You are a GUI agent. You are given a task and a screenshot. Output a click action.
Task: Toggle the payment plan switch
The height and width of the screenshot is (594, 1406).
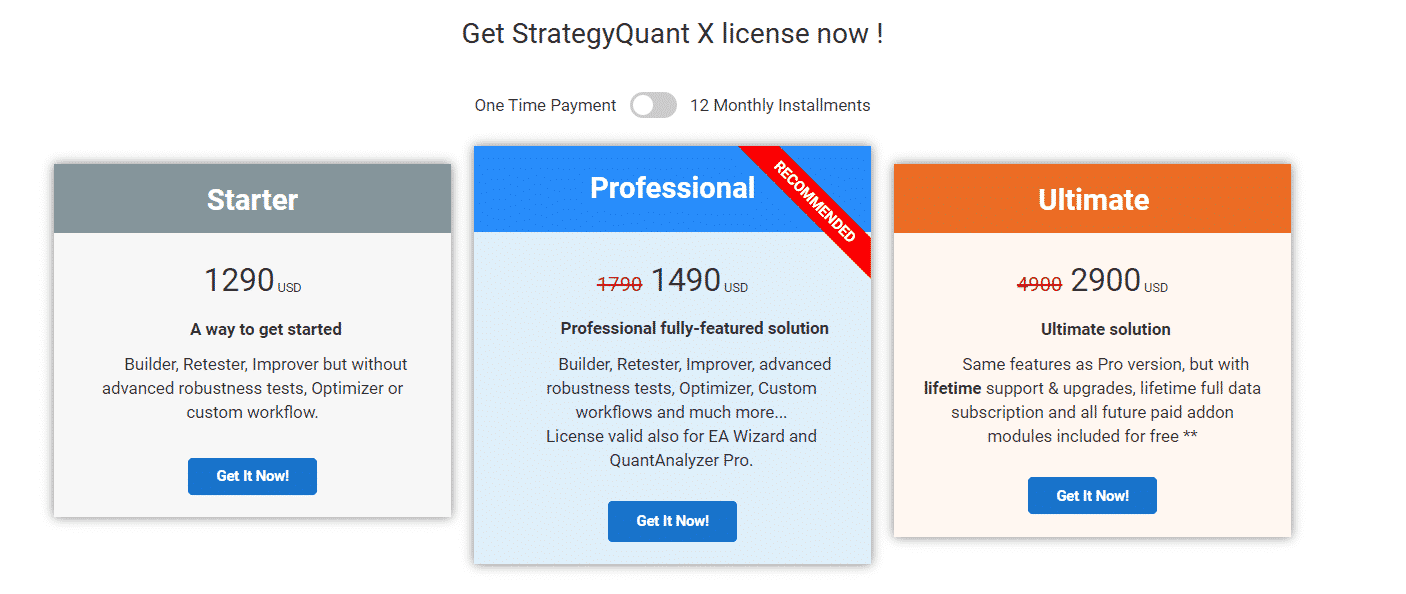(653, 105)
